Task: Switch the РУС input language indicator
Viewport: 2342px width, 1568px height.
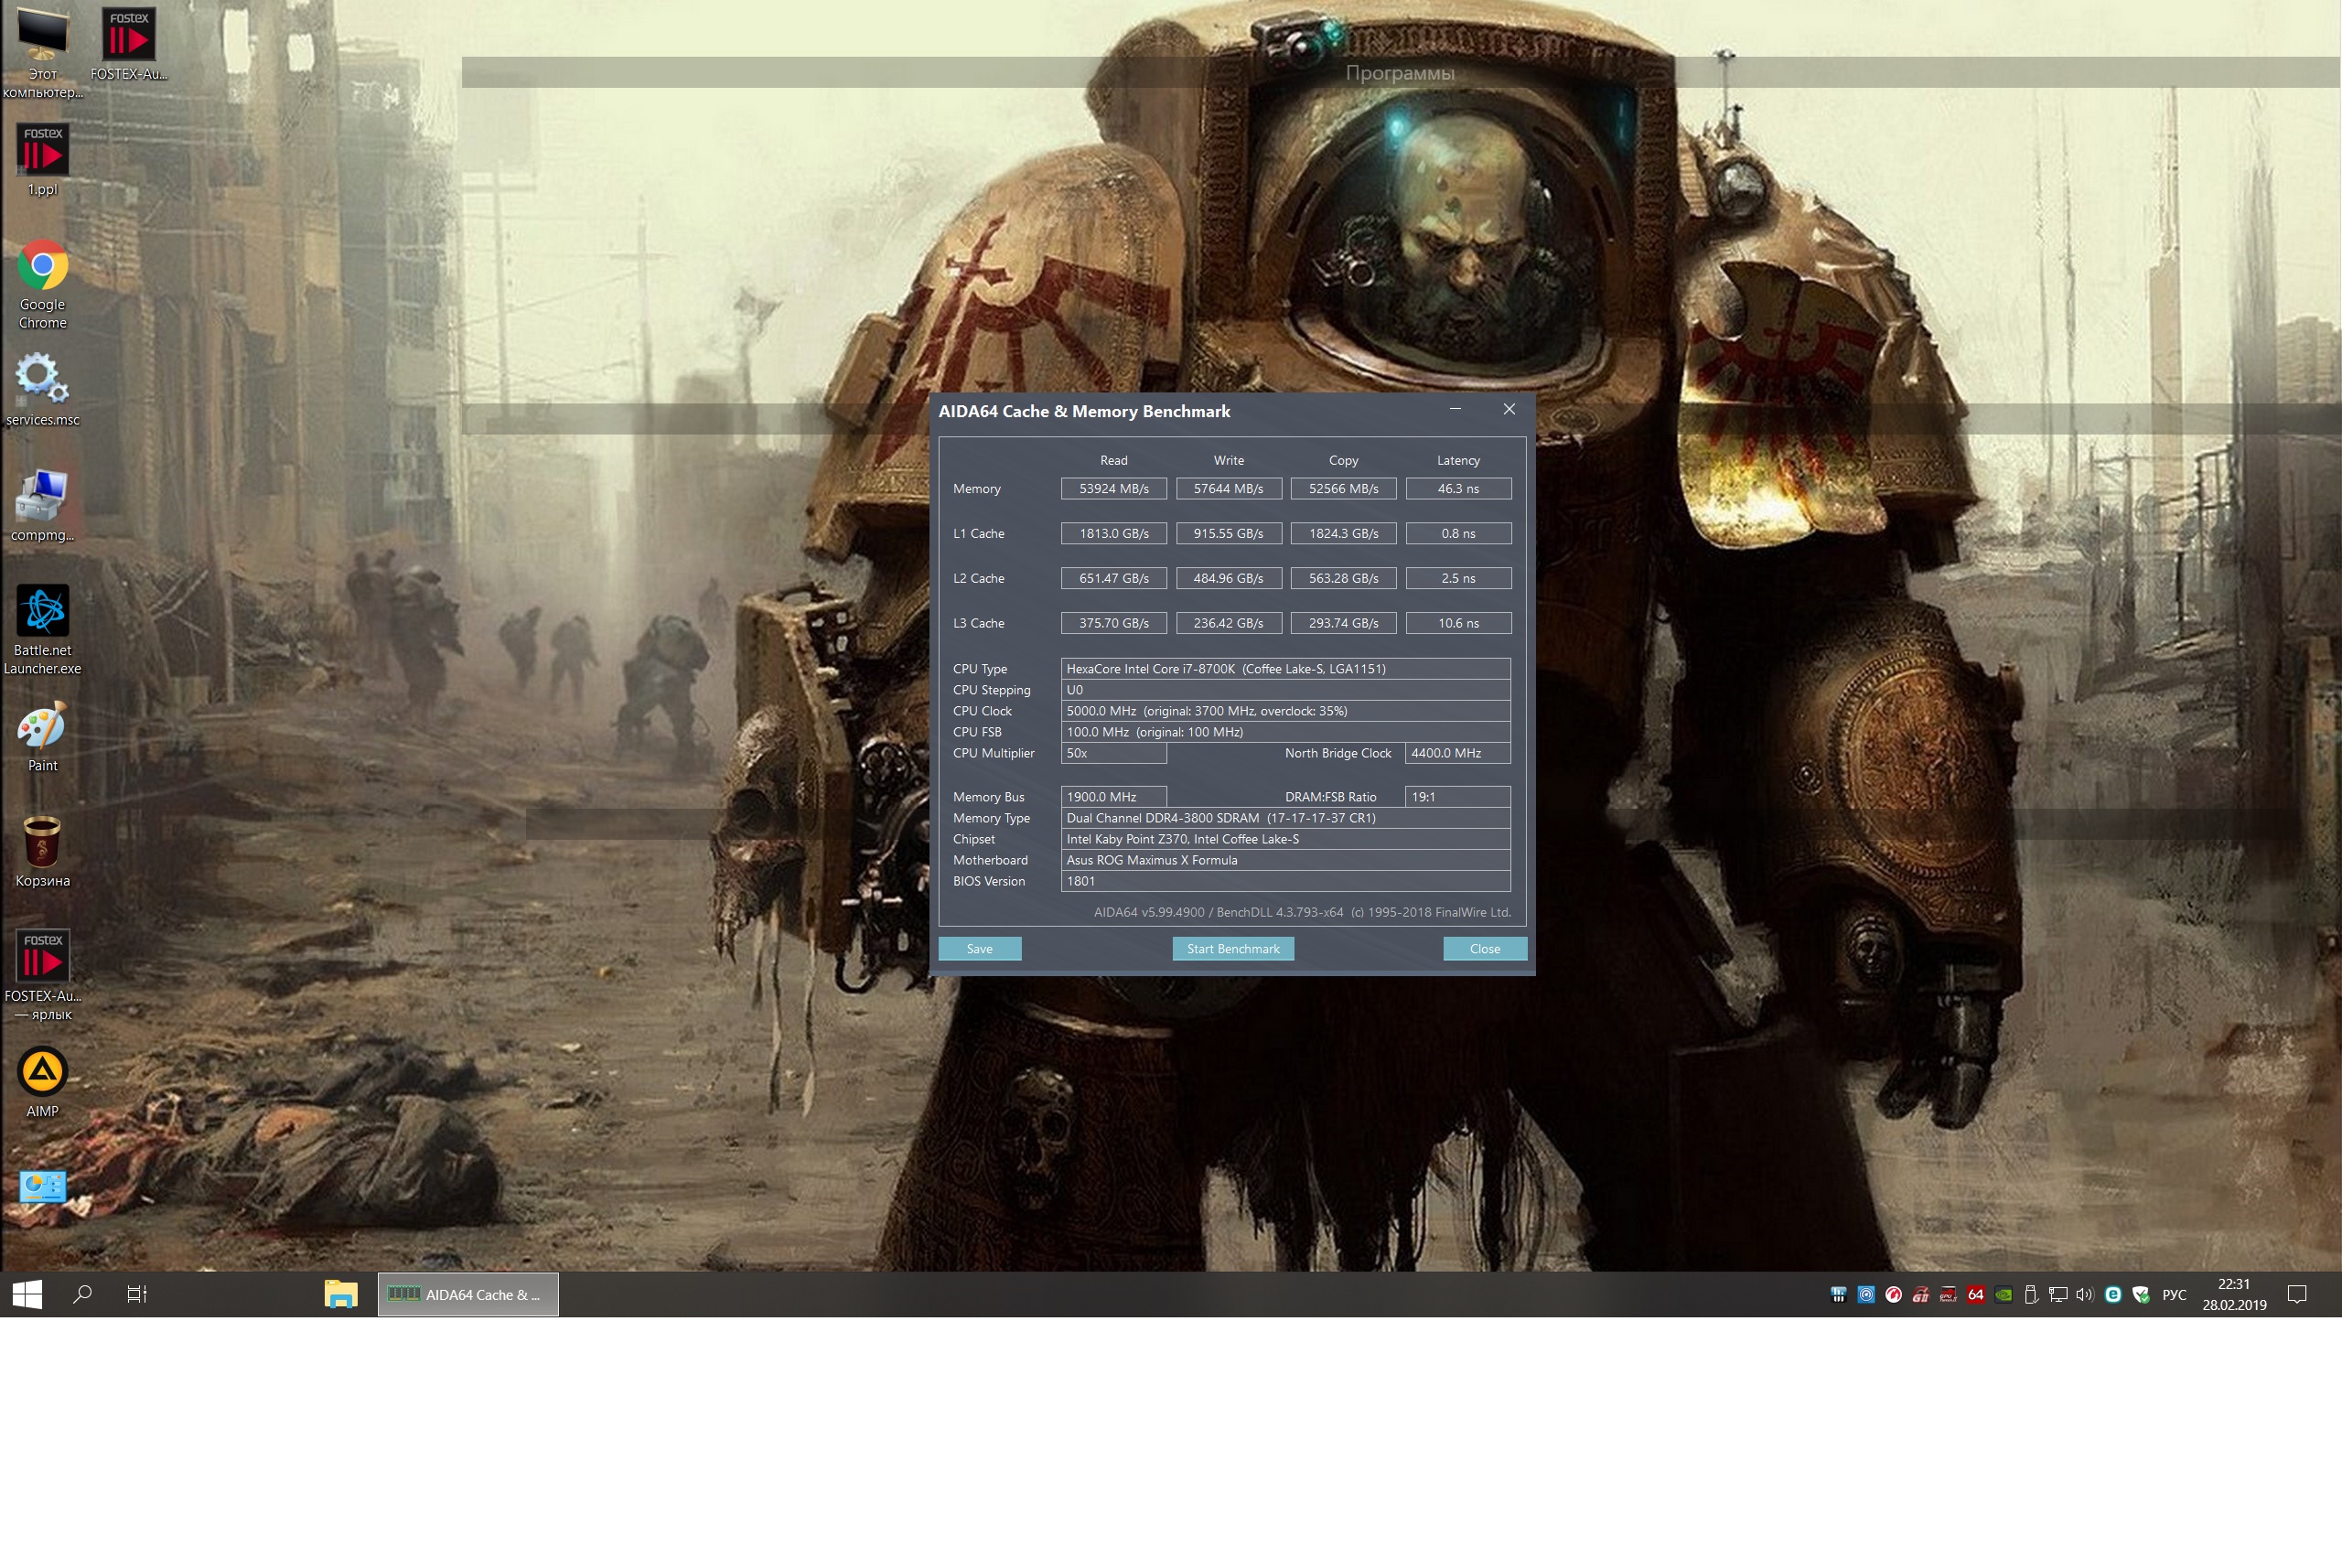Action: (2173, 1294)
